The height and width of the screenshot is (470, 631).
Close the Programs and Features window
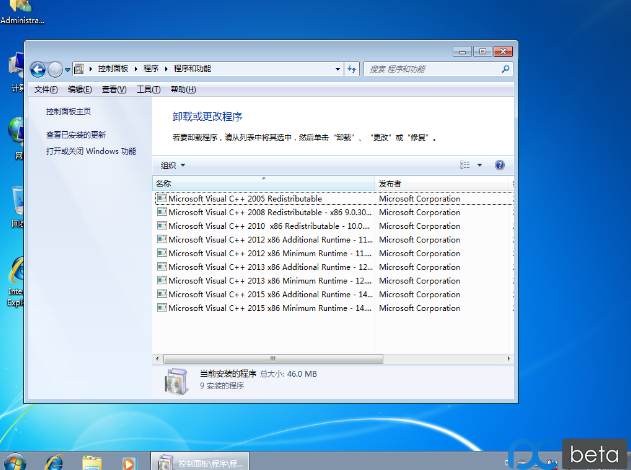point(503,52)
